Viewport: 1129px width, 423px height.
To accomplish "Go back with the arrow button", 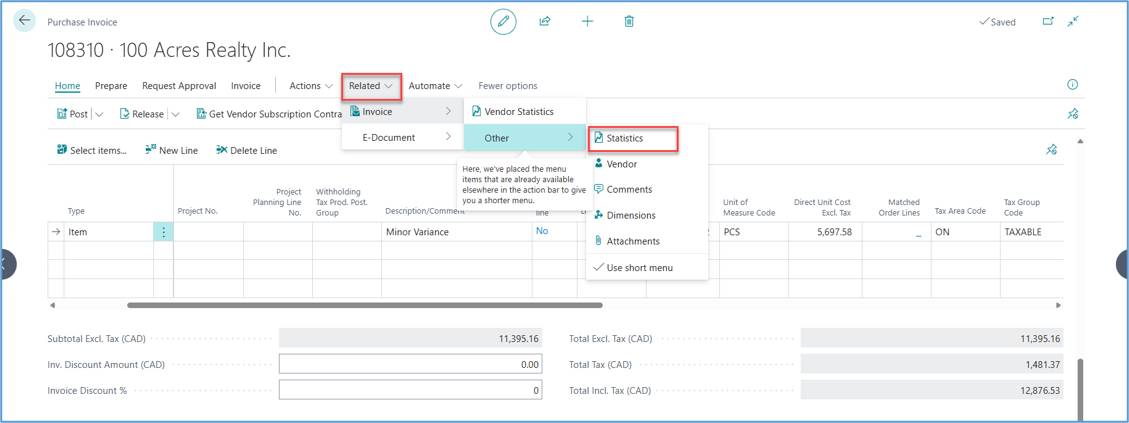I will (x=25, y=20).
